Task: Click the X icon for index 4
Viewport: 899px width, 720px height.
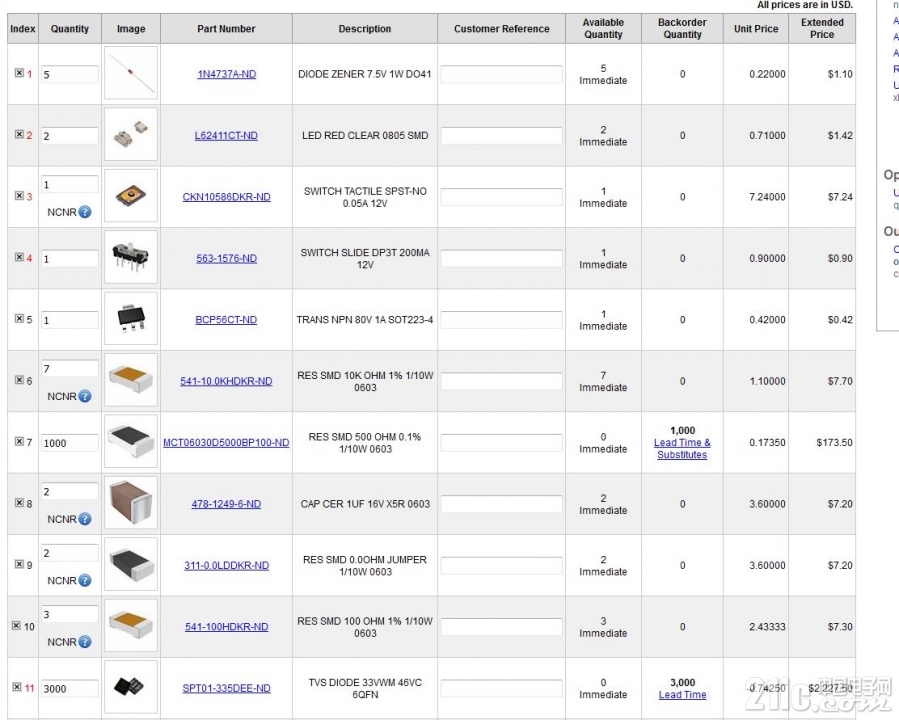Action: click(19, 257)
